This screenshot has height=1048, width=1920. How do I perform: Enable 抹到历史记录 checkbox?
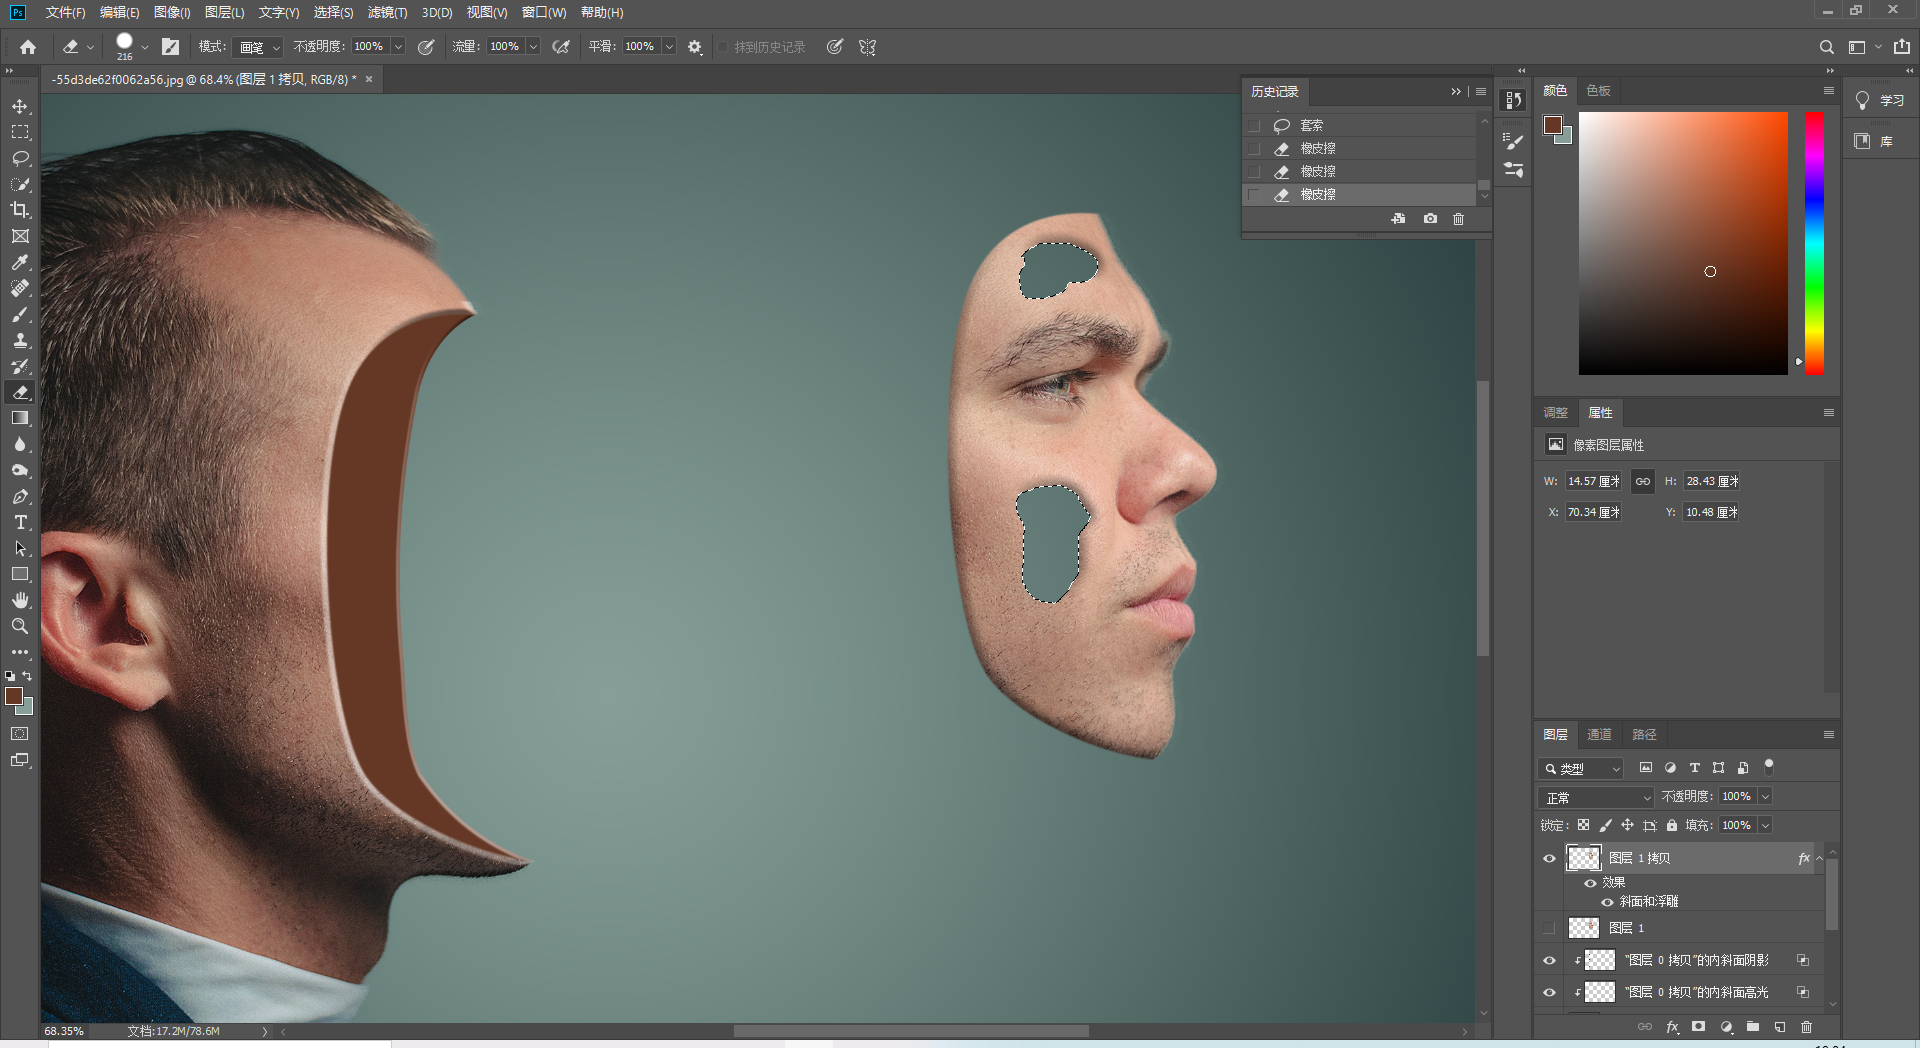(x=723, y=47)
